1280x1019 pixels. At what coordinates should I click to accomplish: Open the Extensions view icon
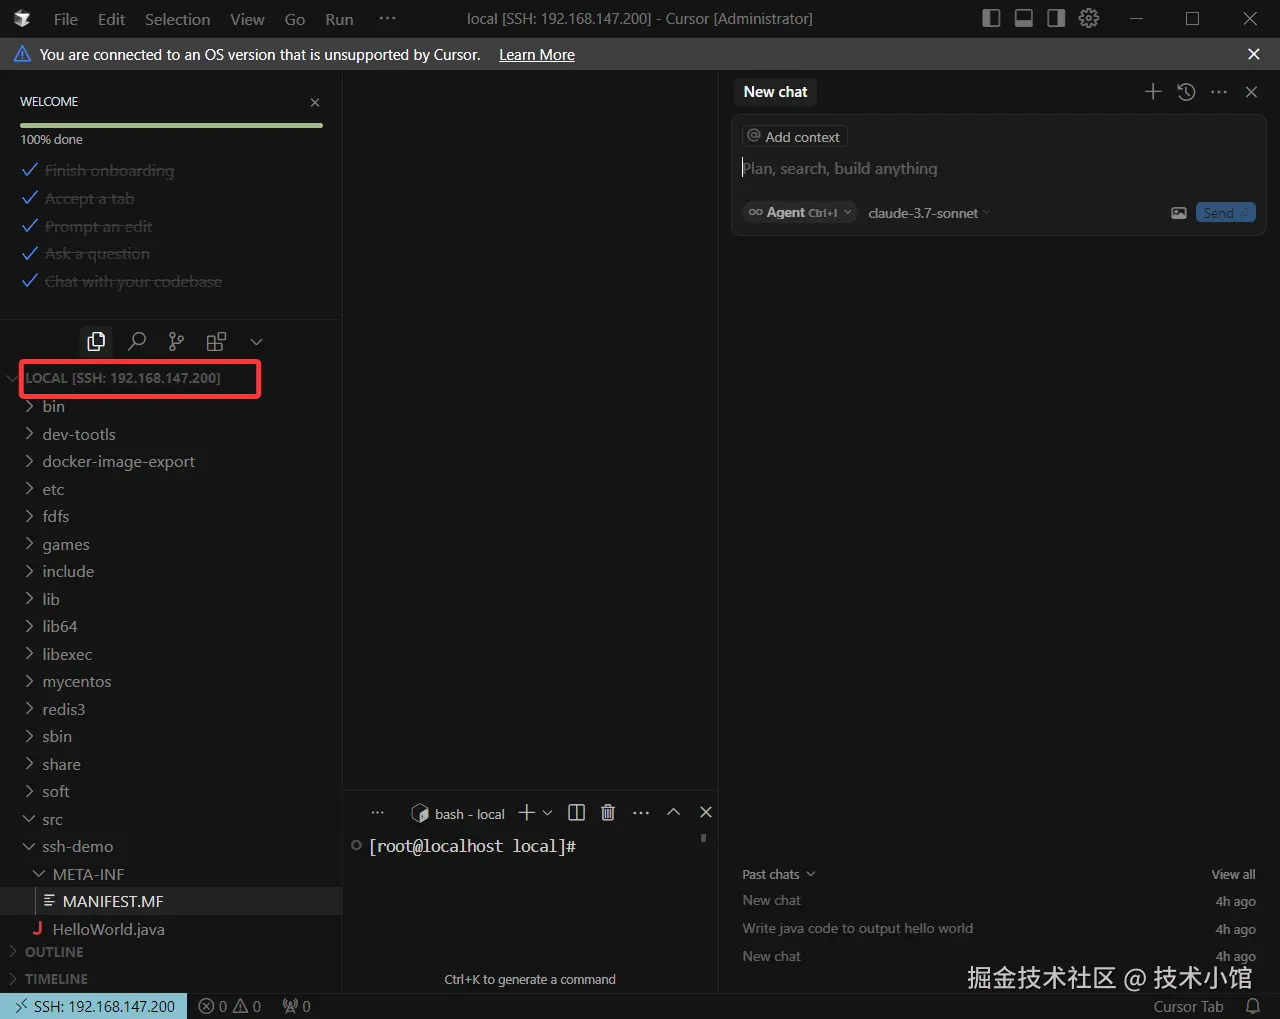[216, 342]
